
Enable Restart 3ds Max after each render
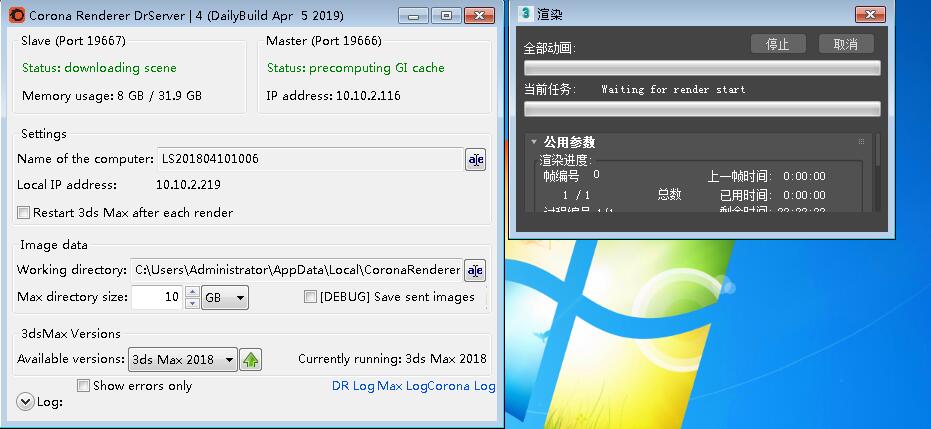click(x=23, y=212)
